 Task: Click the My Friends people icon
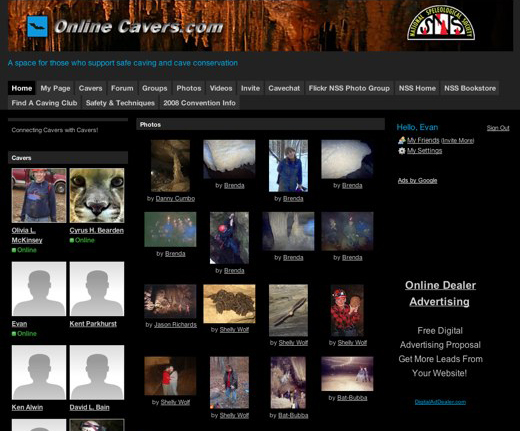point(402,140)
